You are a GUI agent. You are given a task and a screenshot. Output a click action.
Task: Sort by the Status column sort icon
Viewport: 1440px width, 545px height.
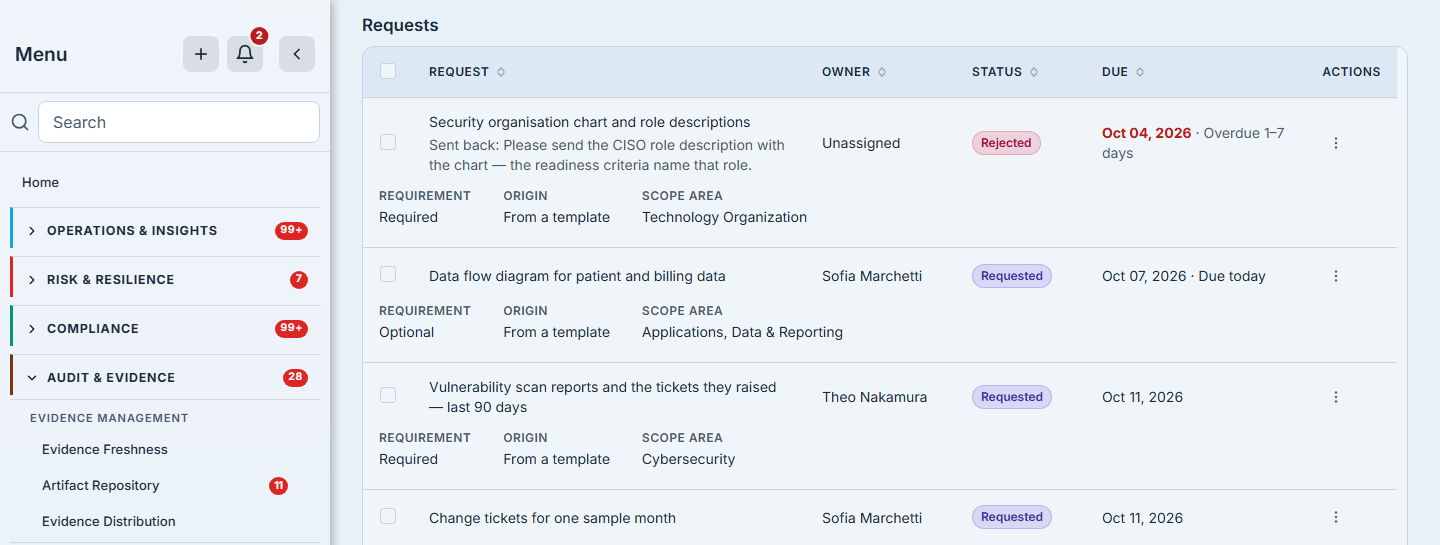pos(1034,72)
